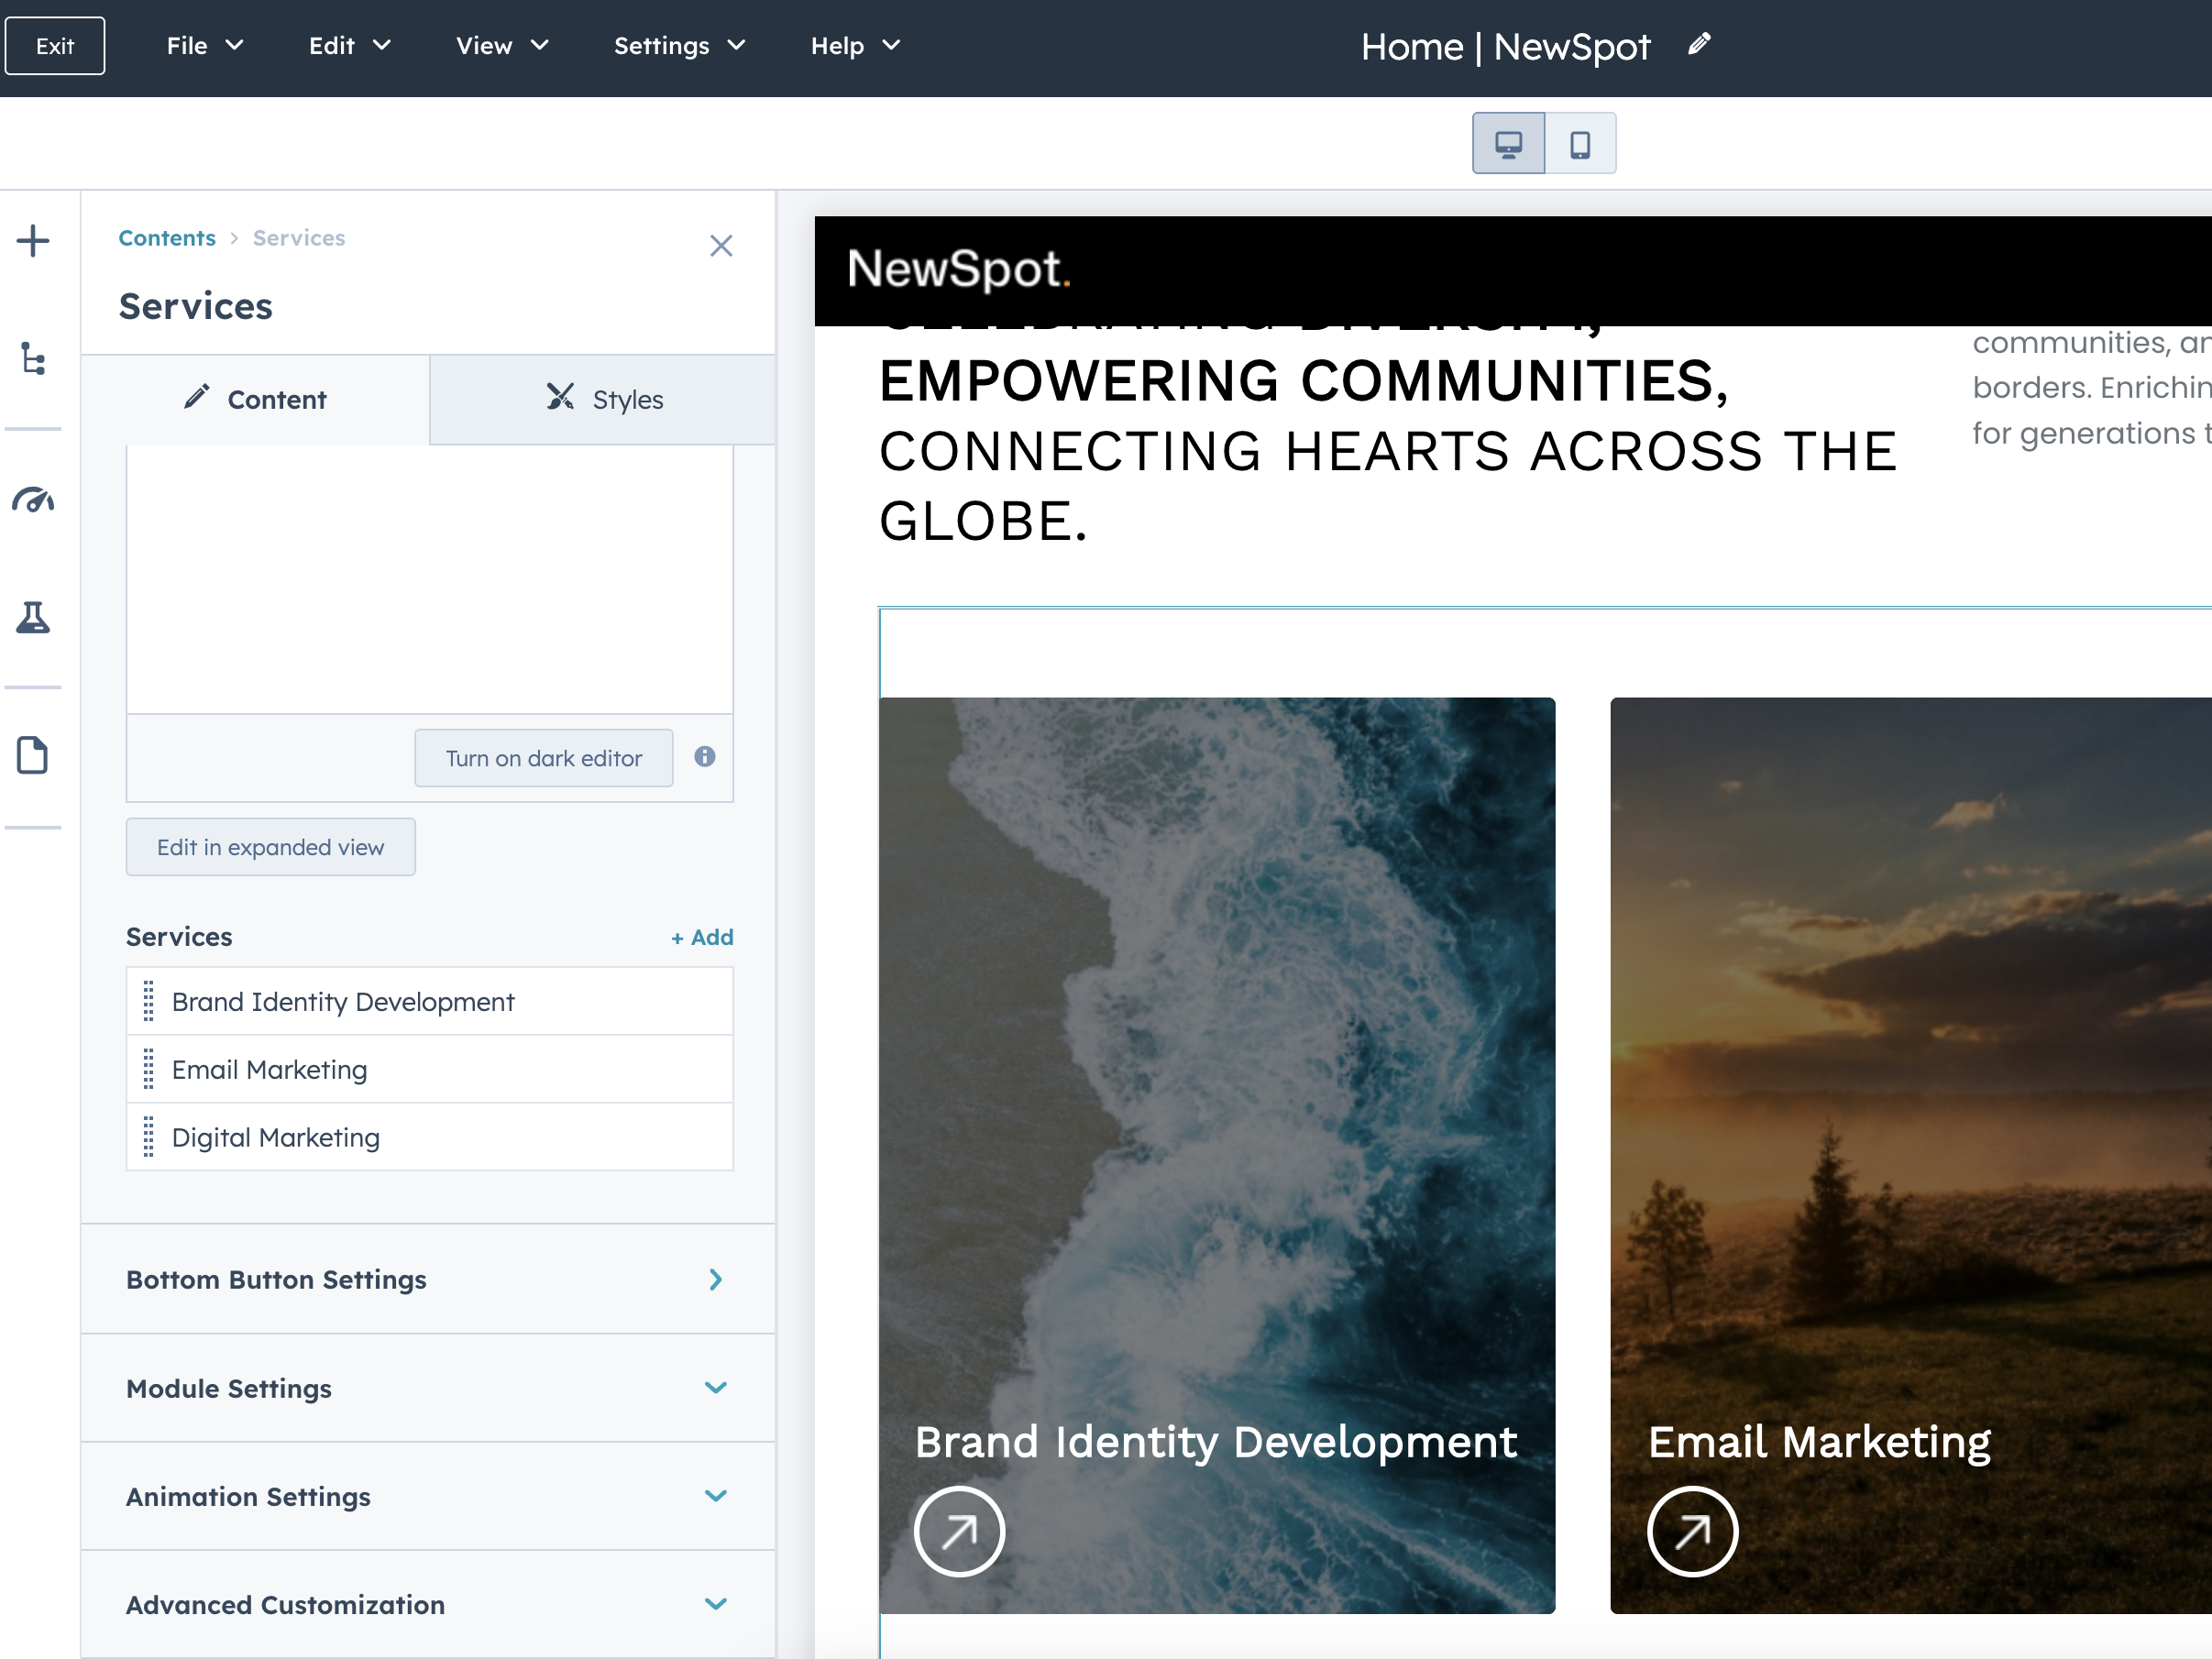
Task: Open the test flask icon
Action: point(33,617)
